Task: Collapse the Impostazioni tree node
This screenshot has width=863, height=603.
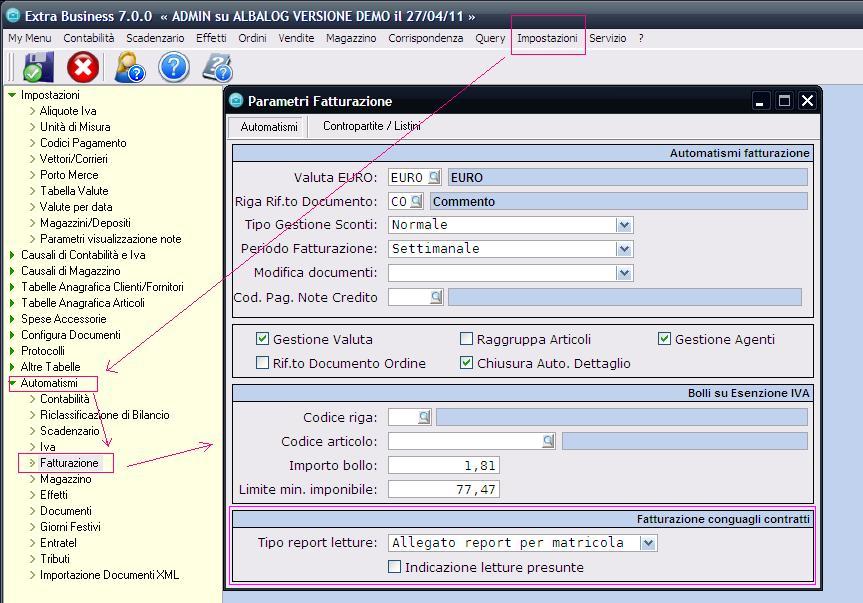Action: click(x=12, y=95)
